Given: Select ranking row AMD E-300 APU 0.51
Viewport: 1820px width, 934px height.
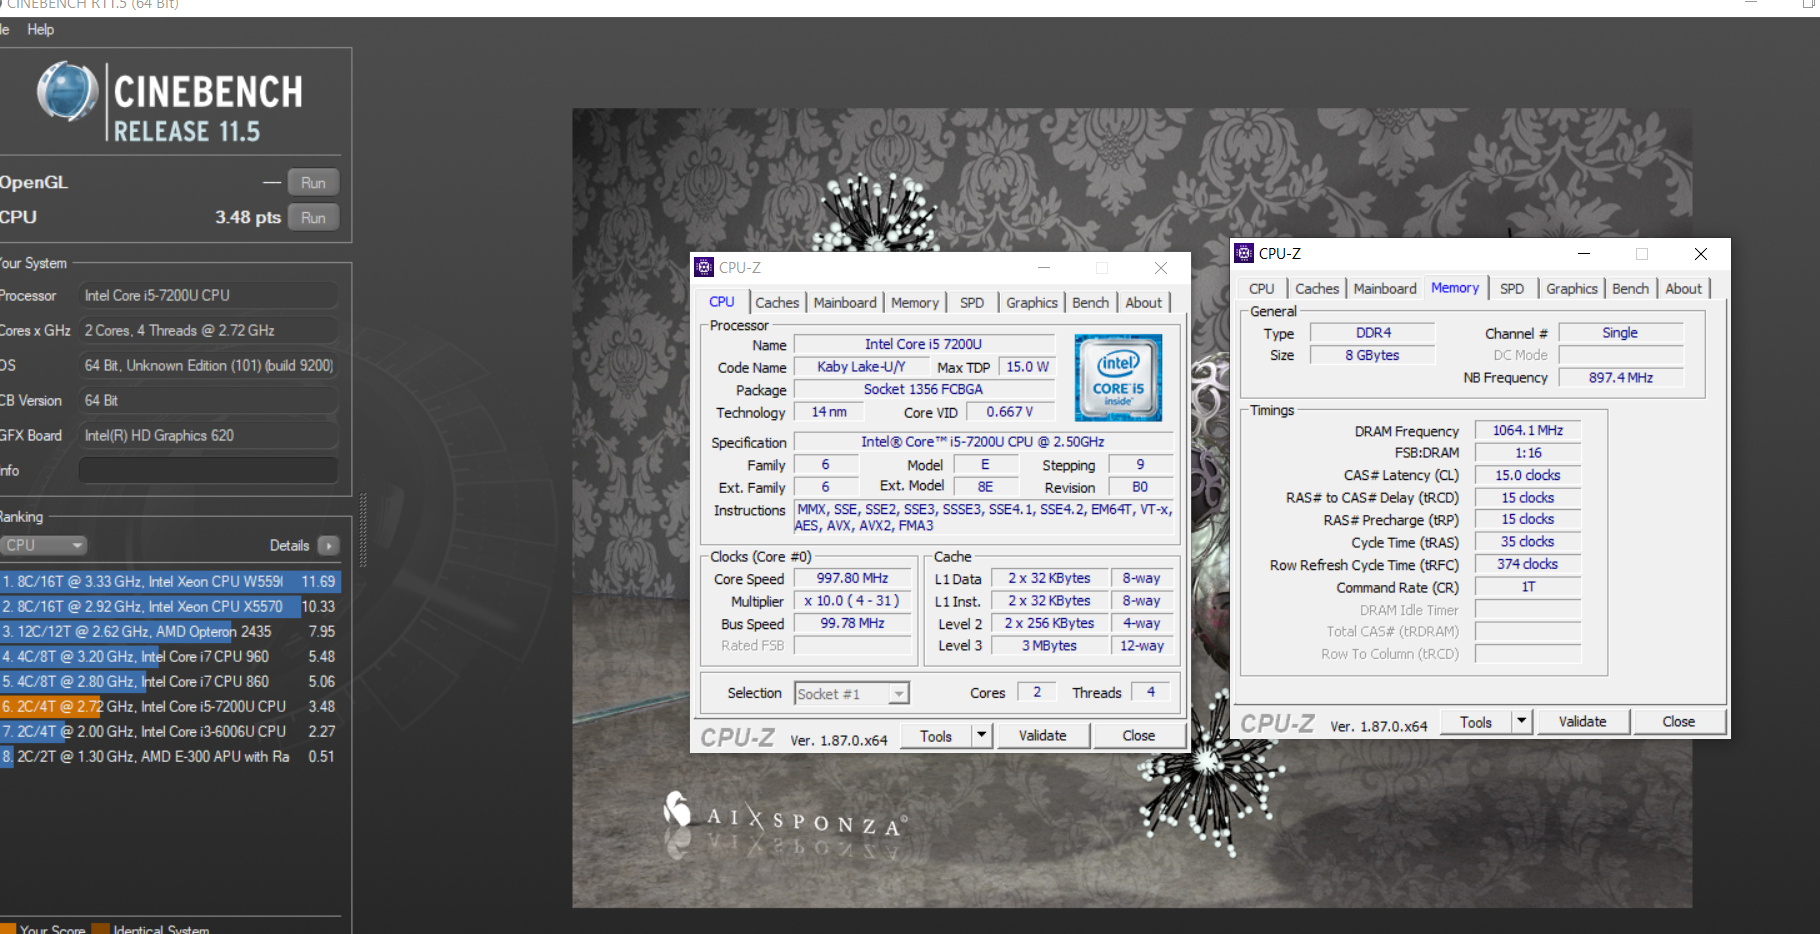Looking at the screenshot, I should pos(170,756).
